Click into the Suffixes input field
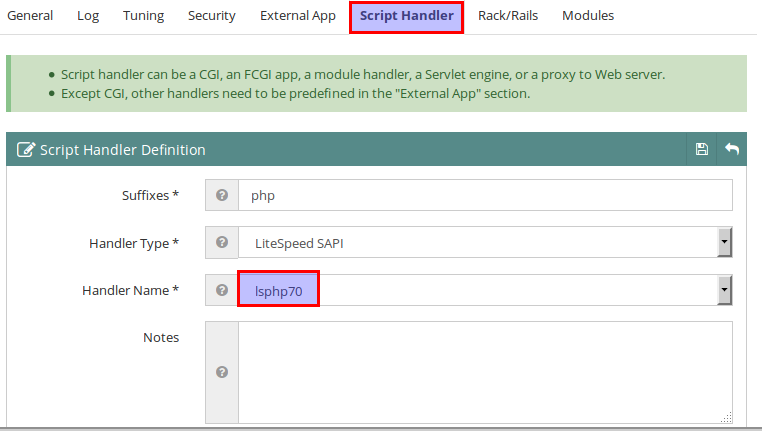 485,195
